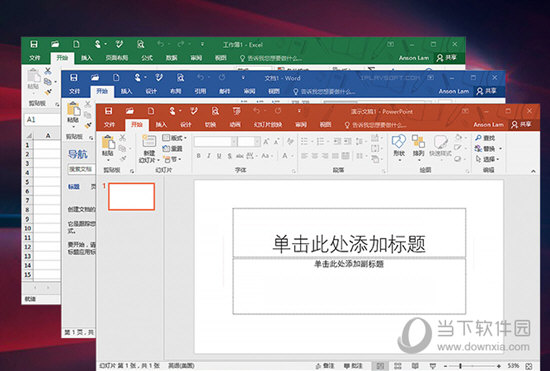Toggle Slide Sorter view in PowerPoint status bar
Screen dimensions: 550x371
pos(397,366)
